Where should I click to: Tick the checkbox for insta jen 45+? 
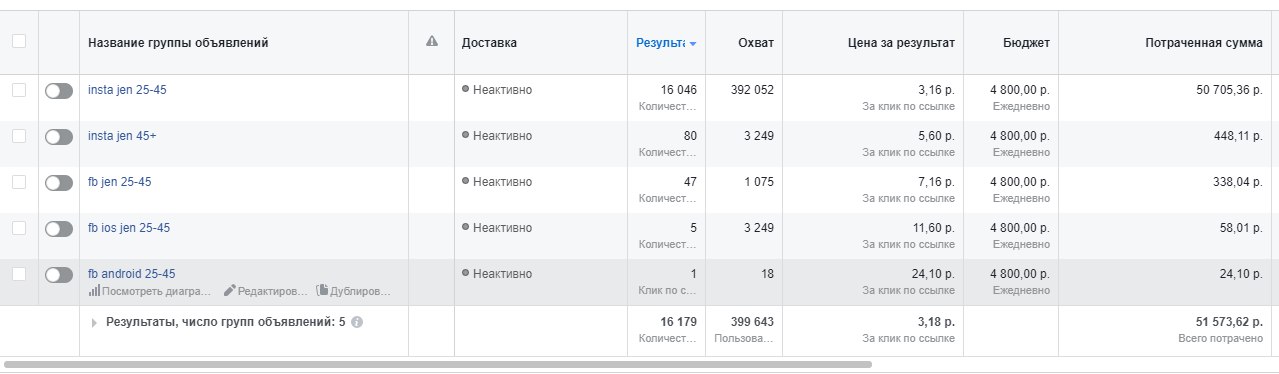(19, 136)
